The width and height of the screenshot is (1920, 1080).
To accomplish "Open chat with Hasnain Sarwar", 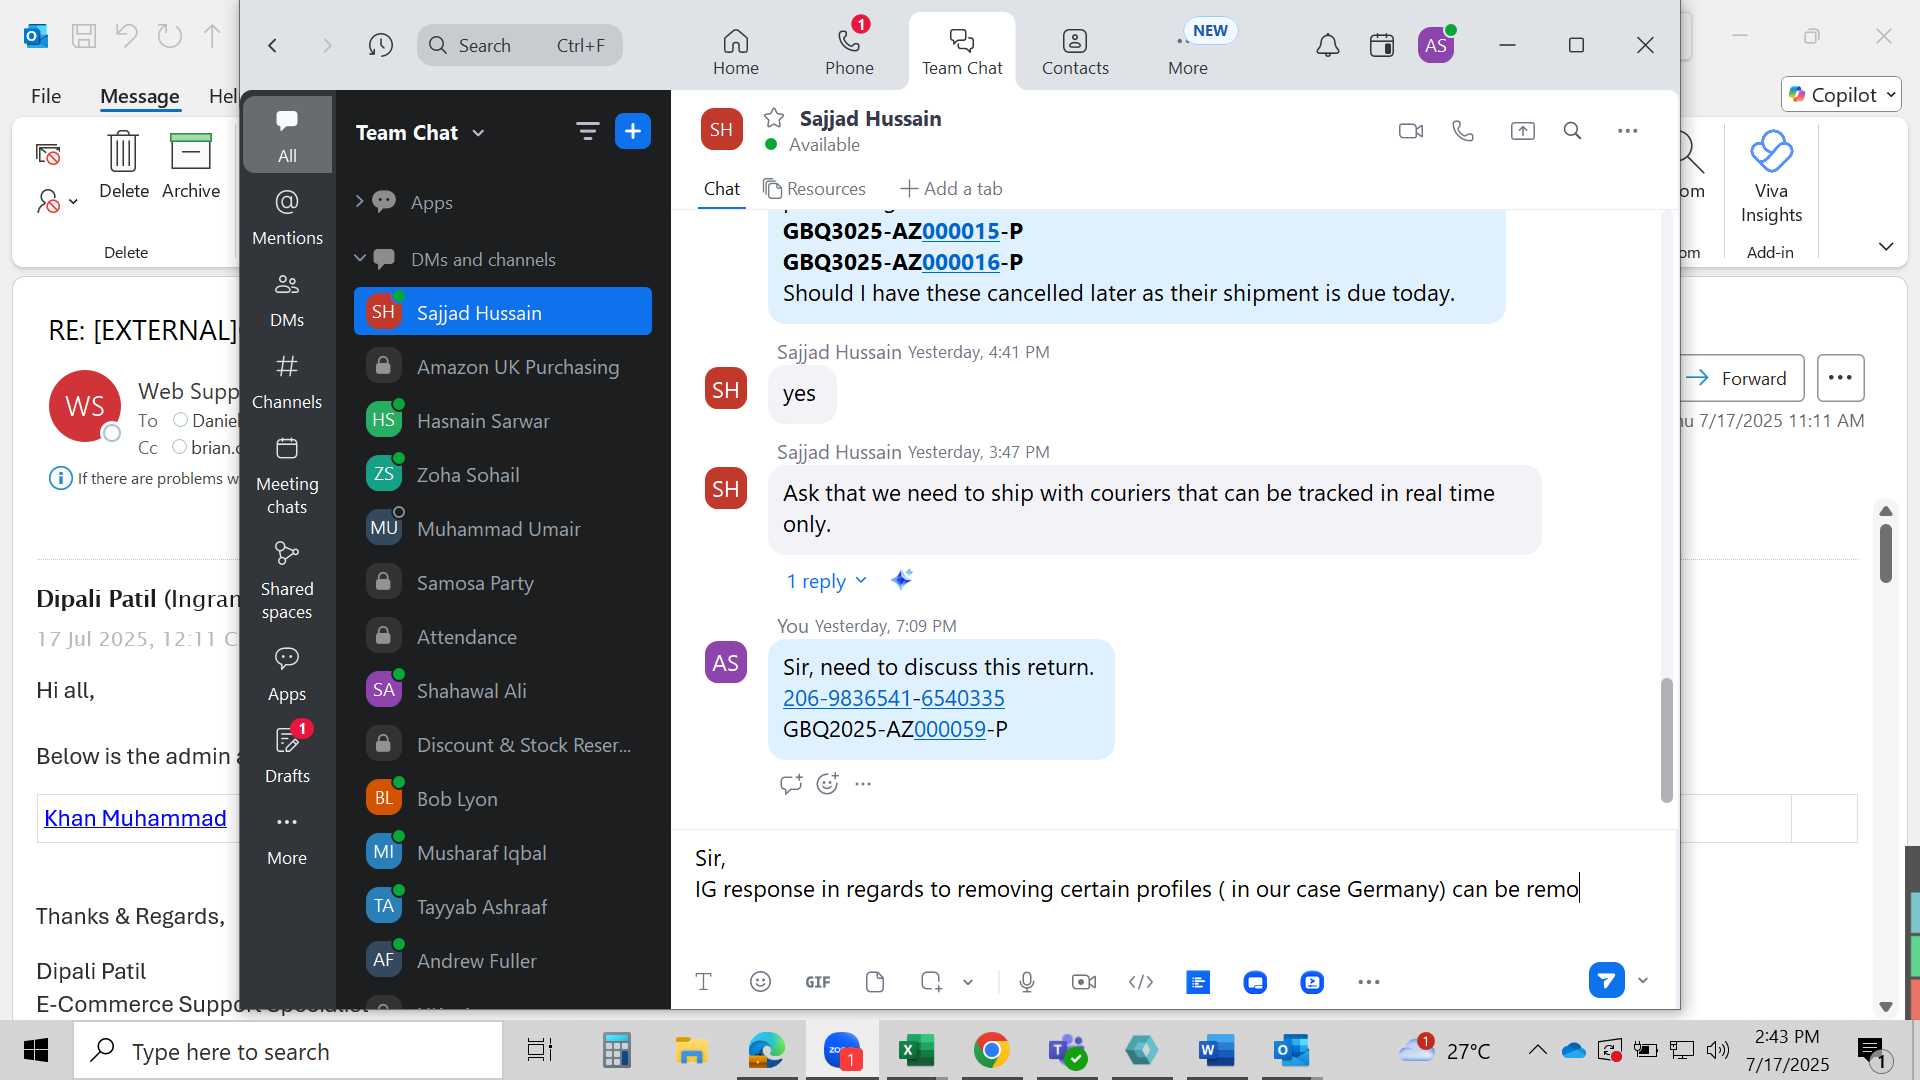I will [503, 421].
